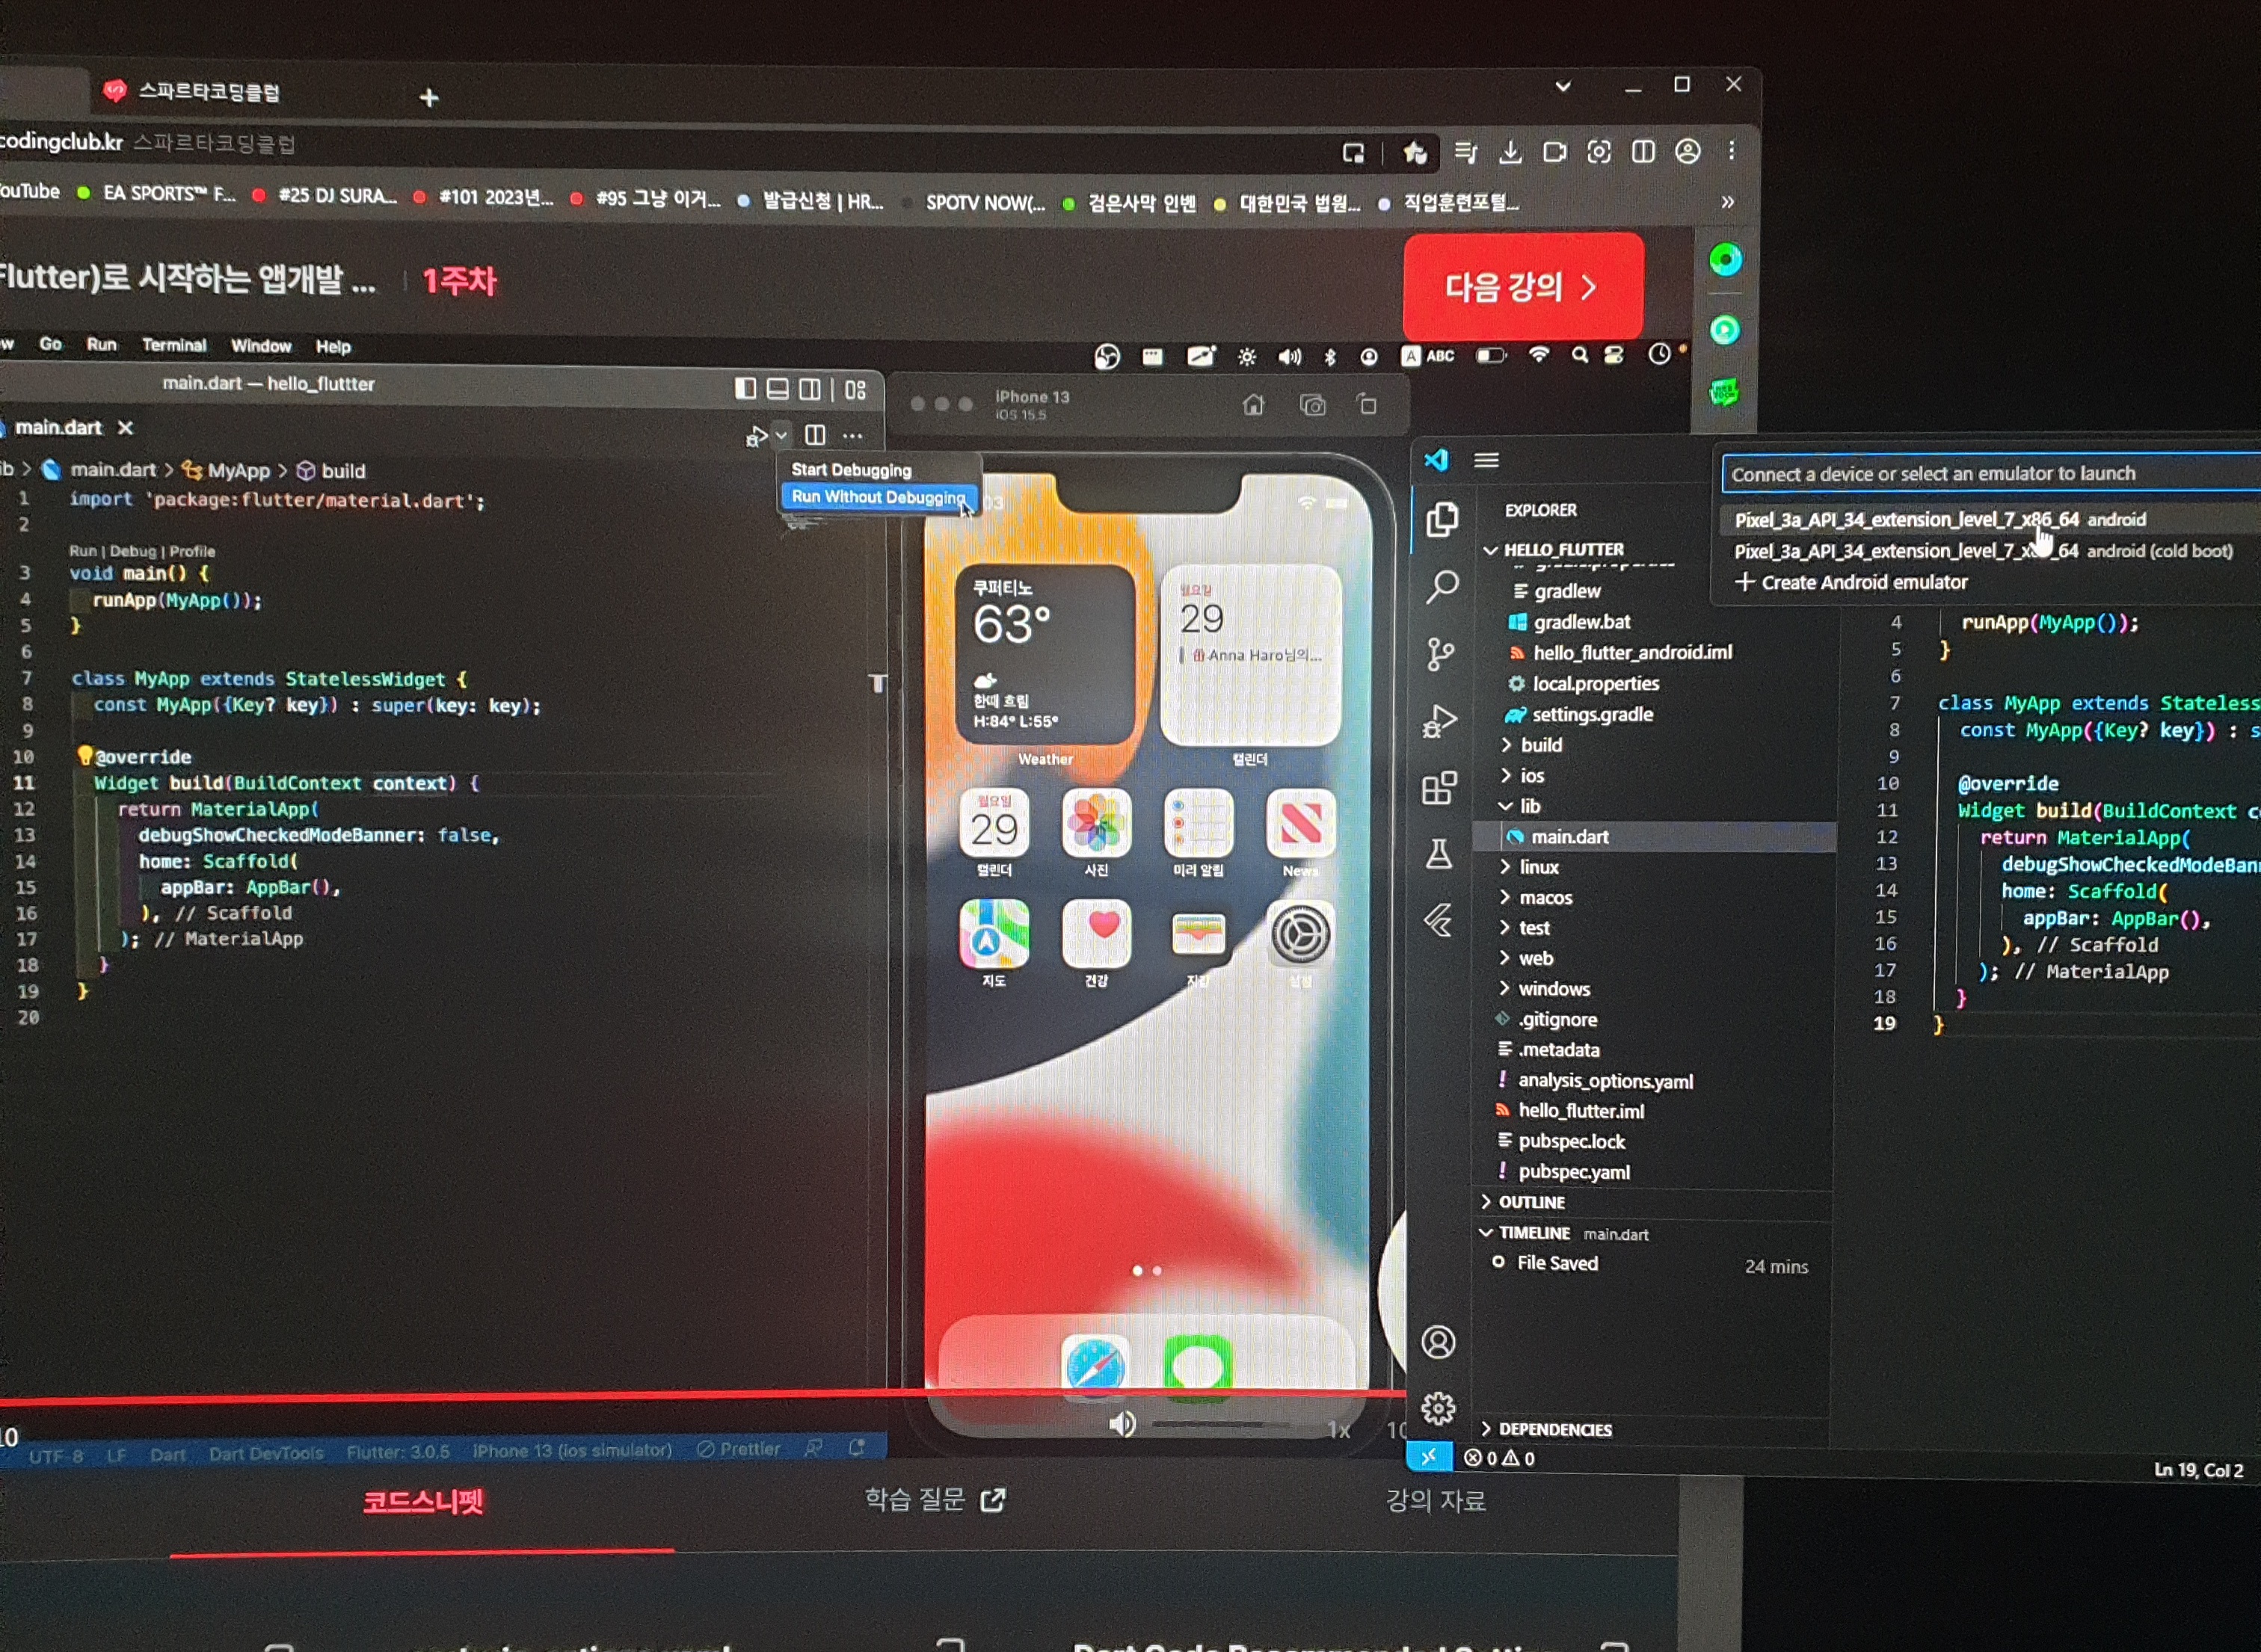2261x1652 pixels.
Task: Open the Accounts menu in VS Code
Action: coord(1438,1342)
